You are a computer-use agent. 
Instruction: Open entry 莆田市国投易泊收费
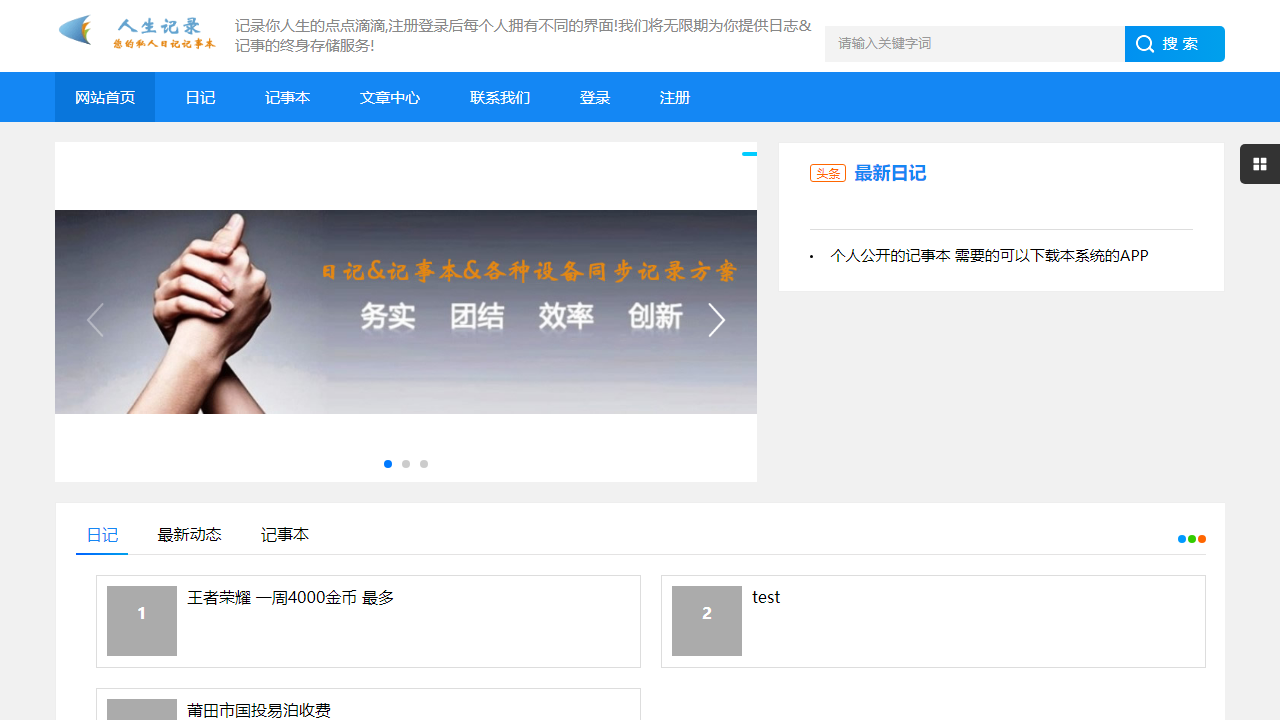pos(259,710)
